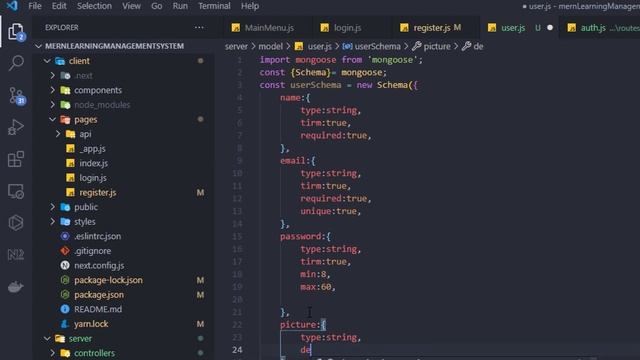Open the Edit menu
The height and width of the screenshot is (360, 640).
(59, 6)
